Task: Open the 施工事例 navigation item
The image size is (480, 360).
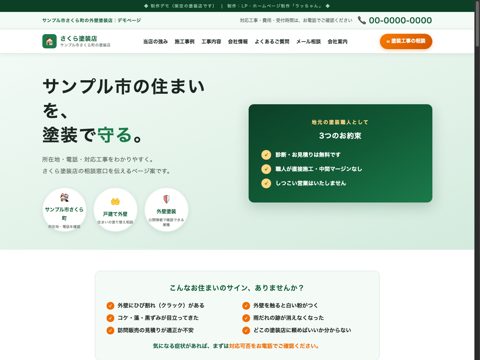Action: (x=184, y=42)
